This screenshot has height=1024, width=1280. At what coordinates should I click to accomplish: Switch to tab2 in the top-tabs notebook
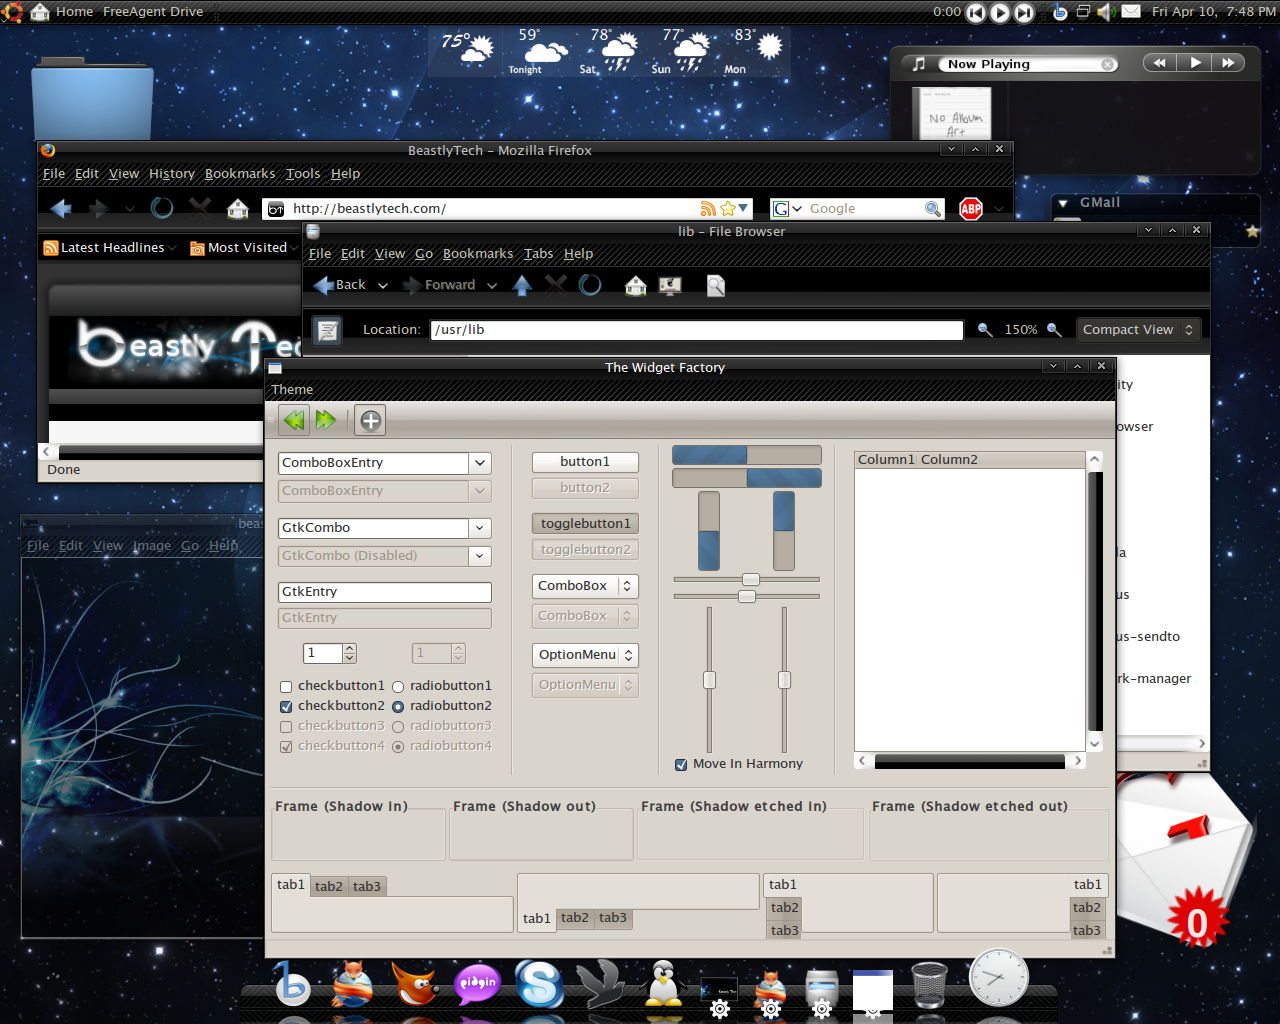329,887
